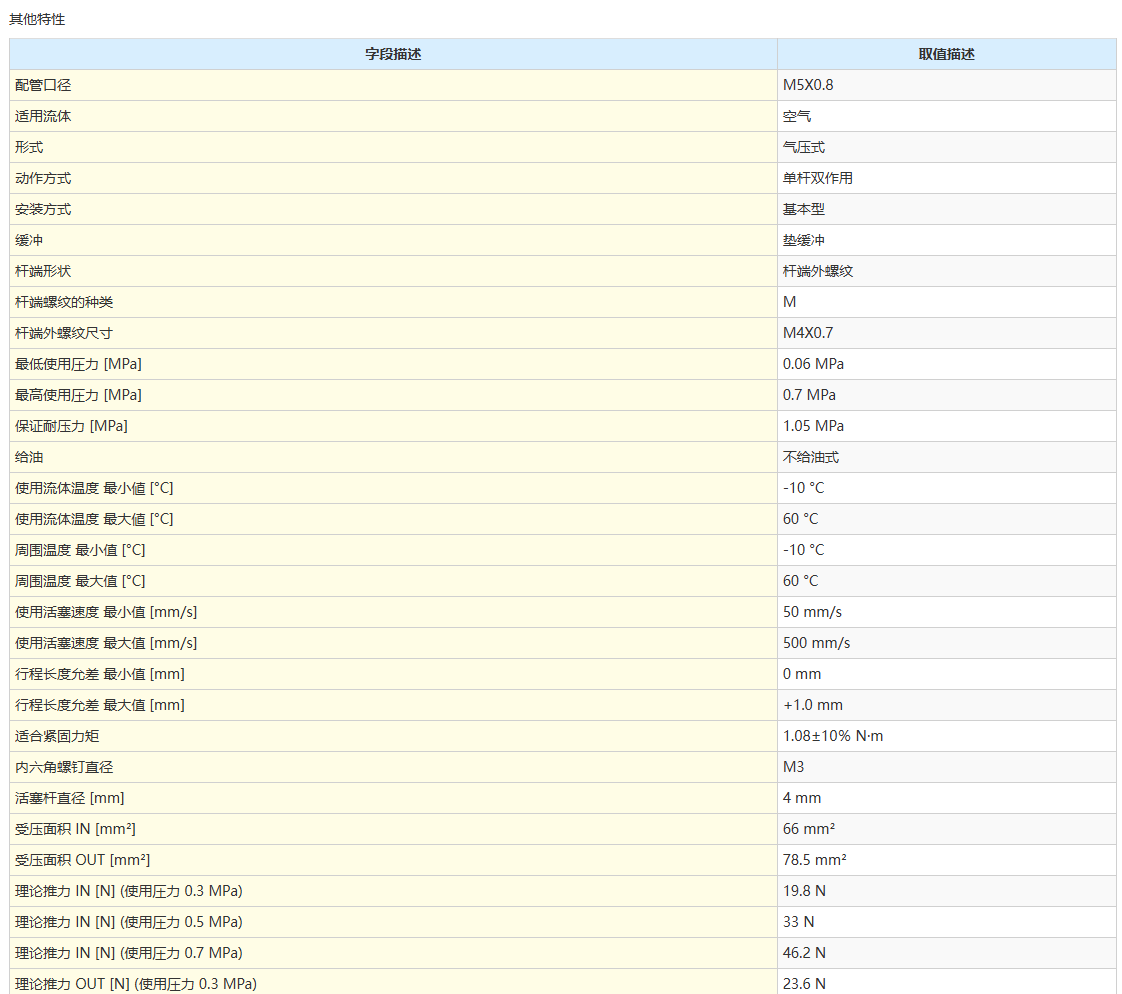Select the M4X0.7 value cell
The width and height of the screenshot is (1122, 994).
(x=808, y=333)
